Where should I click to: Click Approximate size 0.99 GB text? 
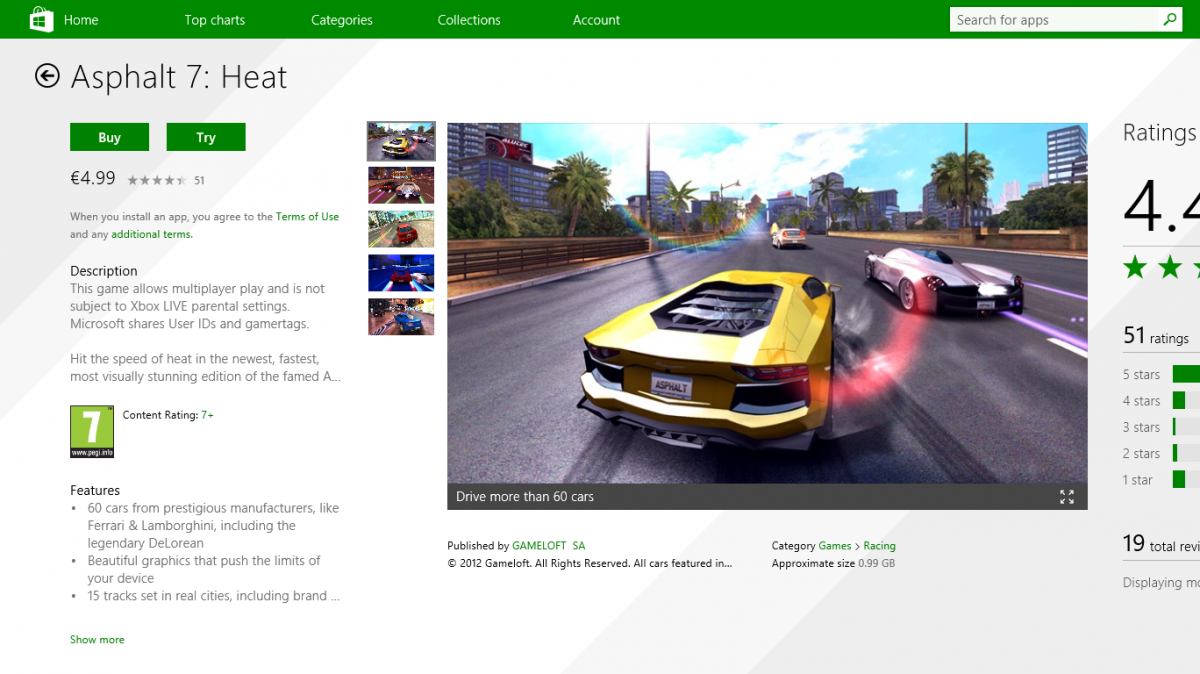(x=833, y=564)
